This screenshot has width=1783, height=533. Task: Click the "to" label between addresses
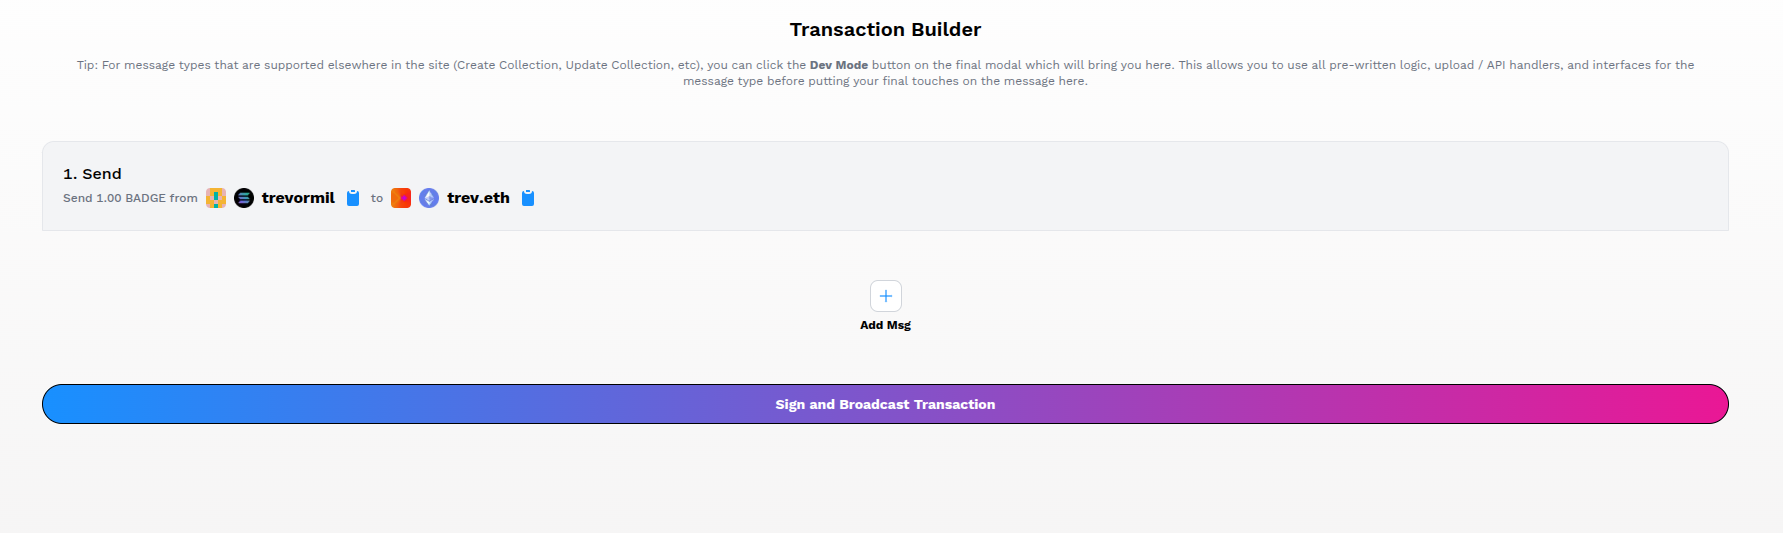pyautogui.click(x=377, y=198)
